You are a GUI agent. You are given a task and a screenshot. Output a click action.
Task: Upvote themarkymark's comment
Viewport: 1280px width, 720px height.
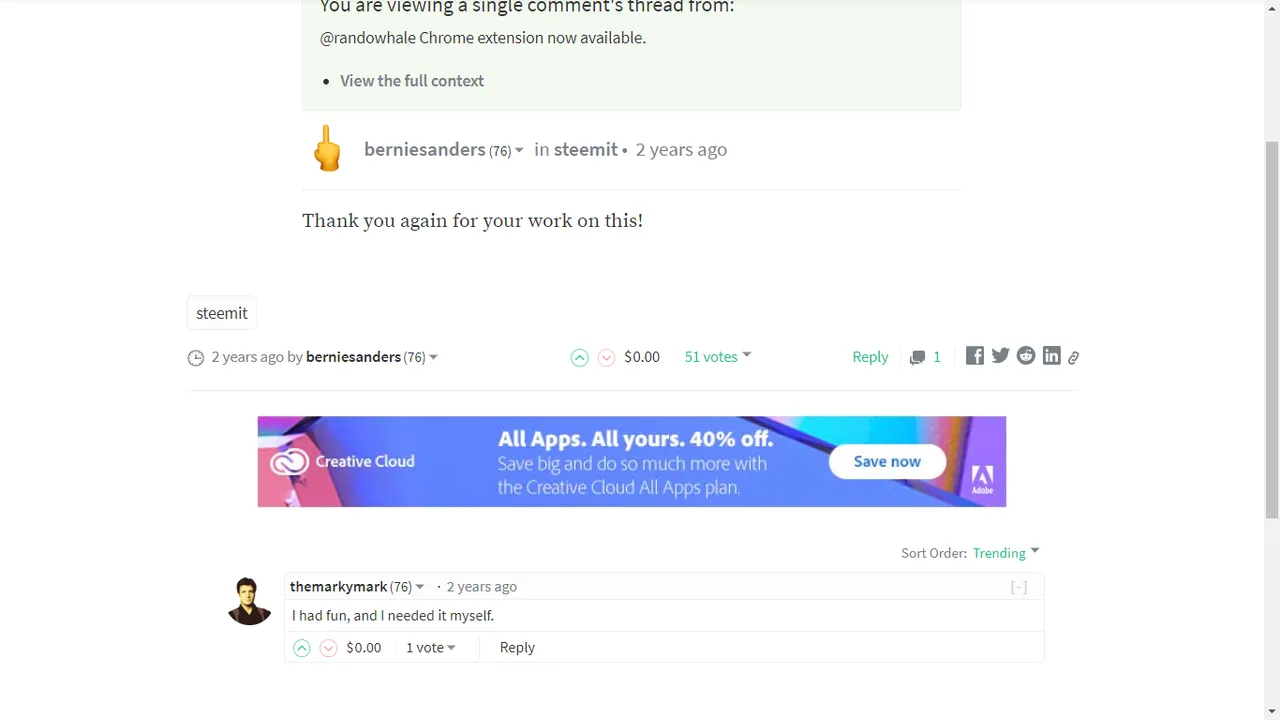(301, 648)
